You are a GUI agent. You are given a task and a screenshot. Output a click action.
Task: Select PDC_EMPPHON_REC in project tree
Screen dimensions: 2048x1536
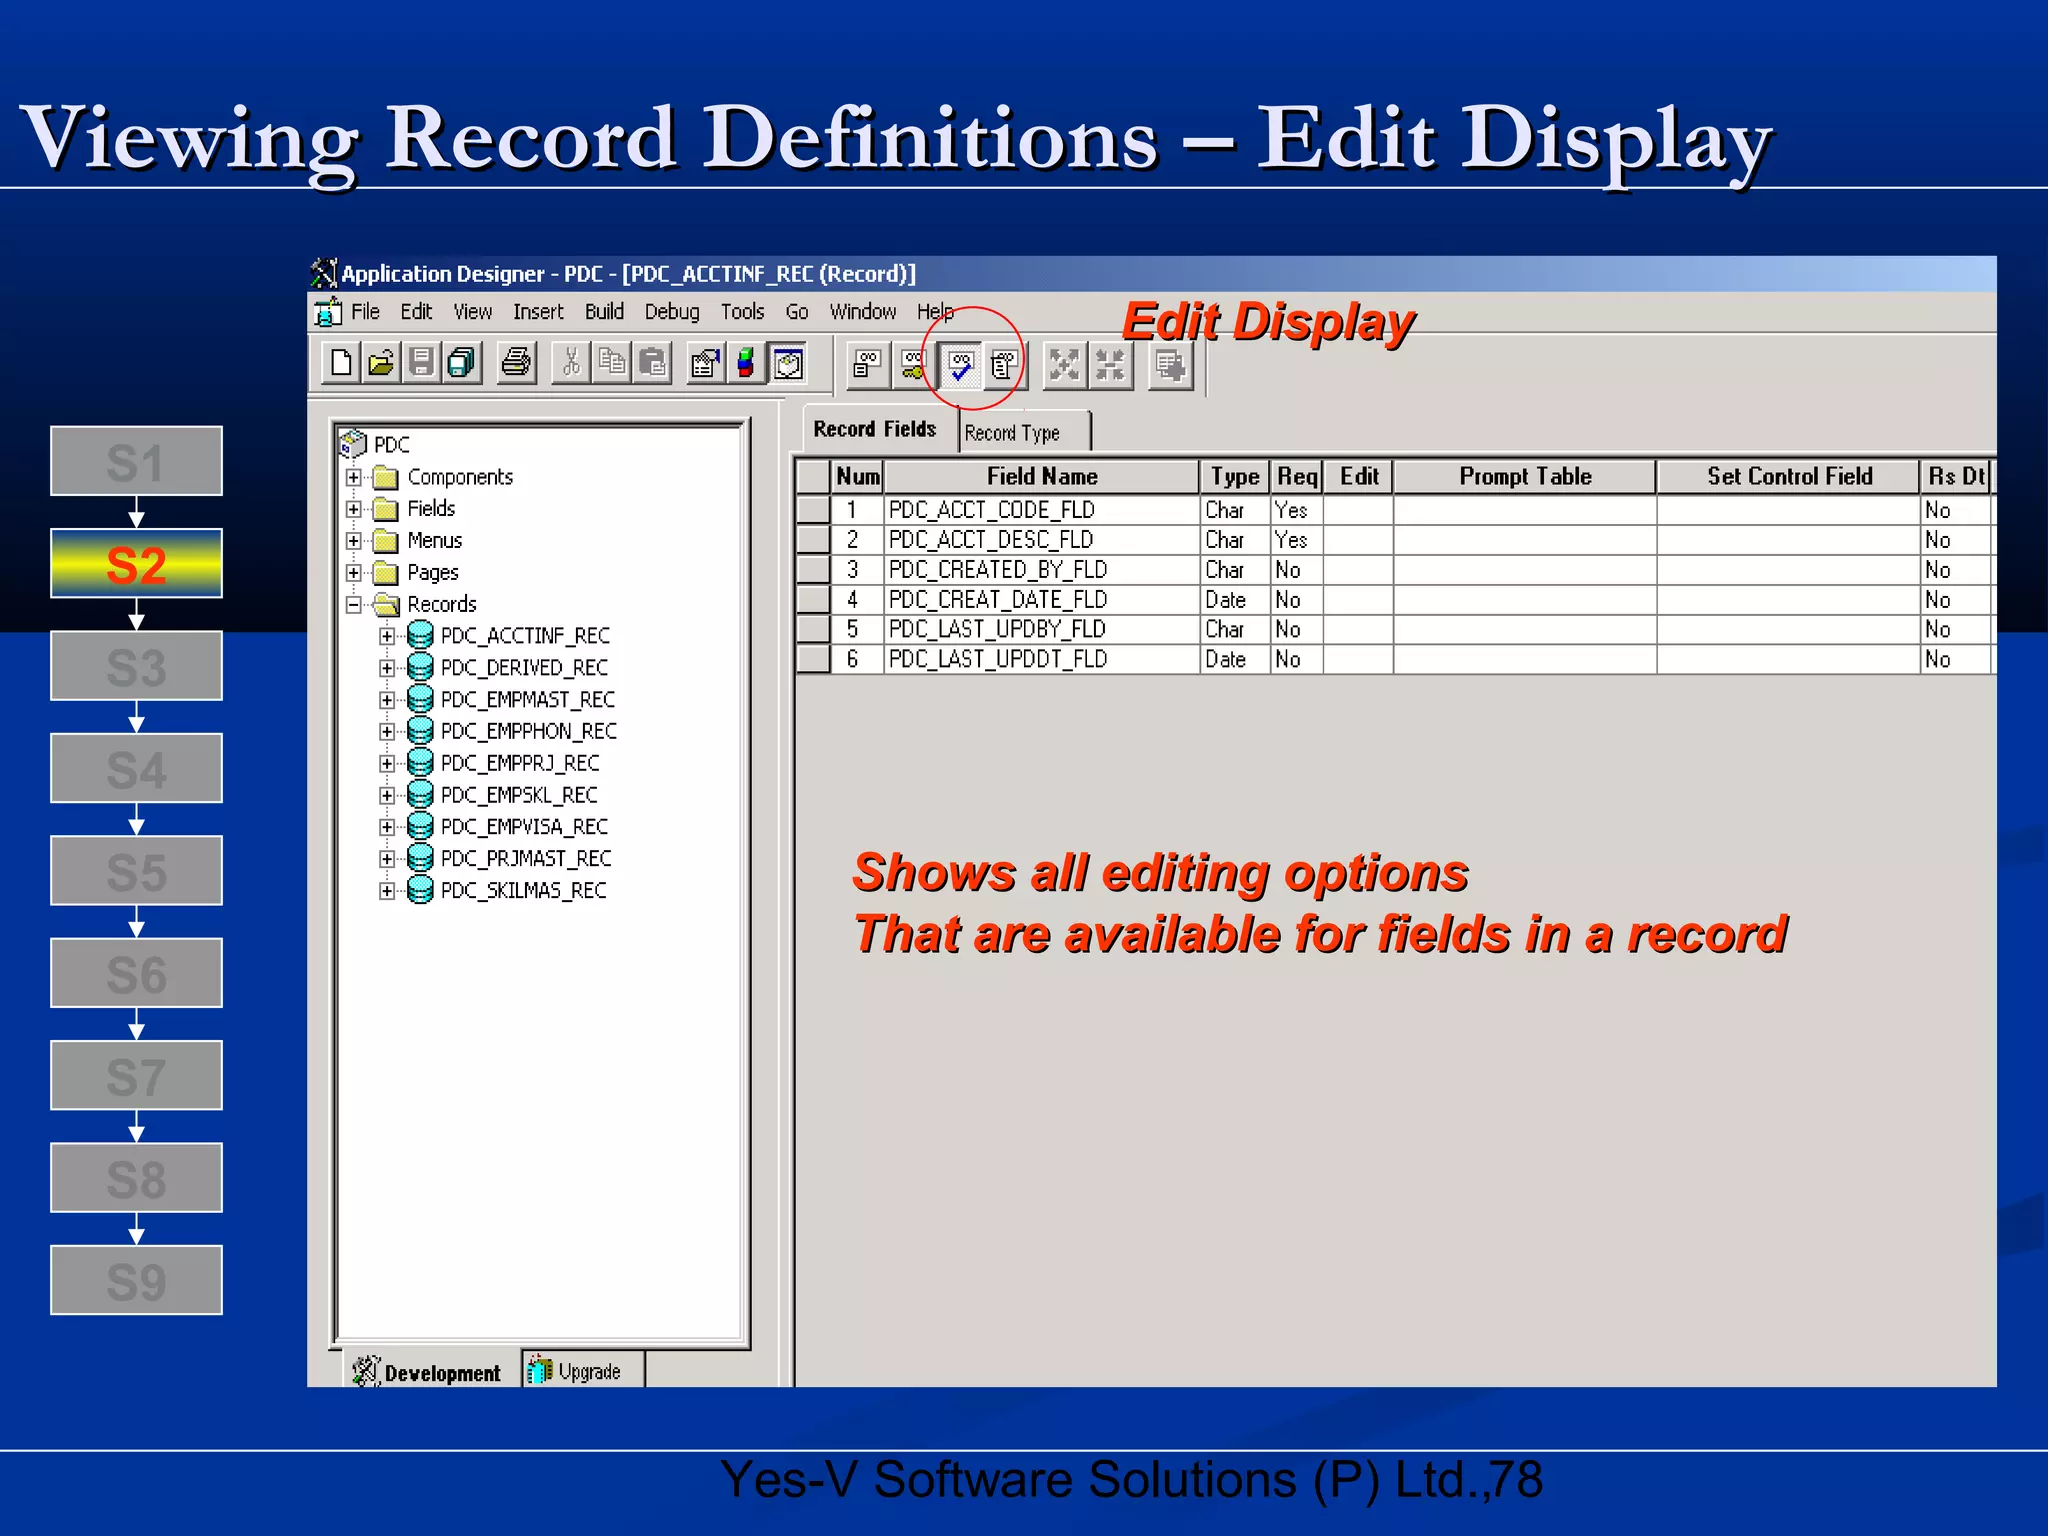pyautogui.click(x=529, y=732)
